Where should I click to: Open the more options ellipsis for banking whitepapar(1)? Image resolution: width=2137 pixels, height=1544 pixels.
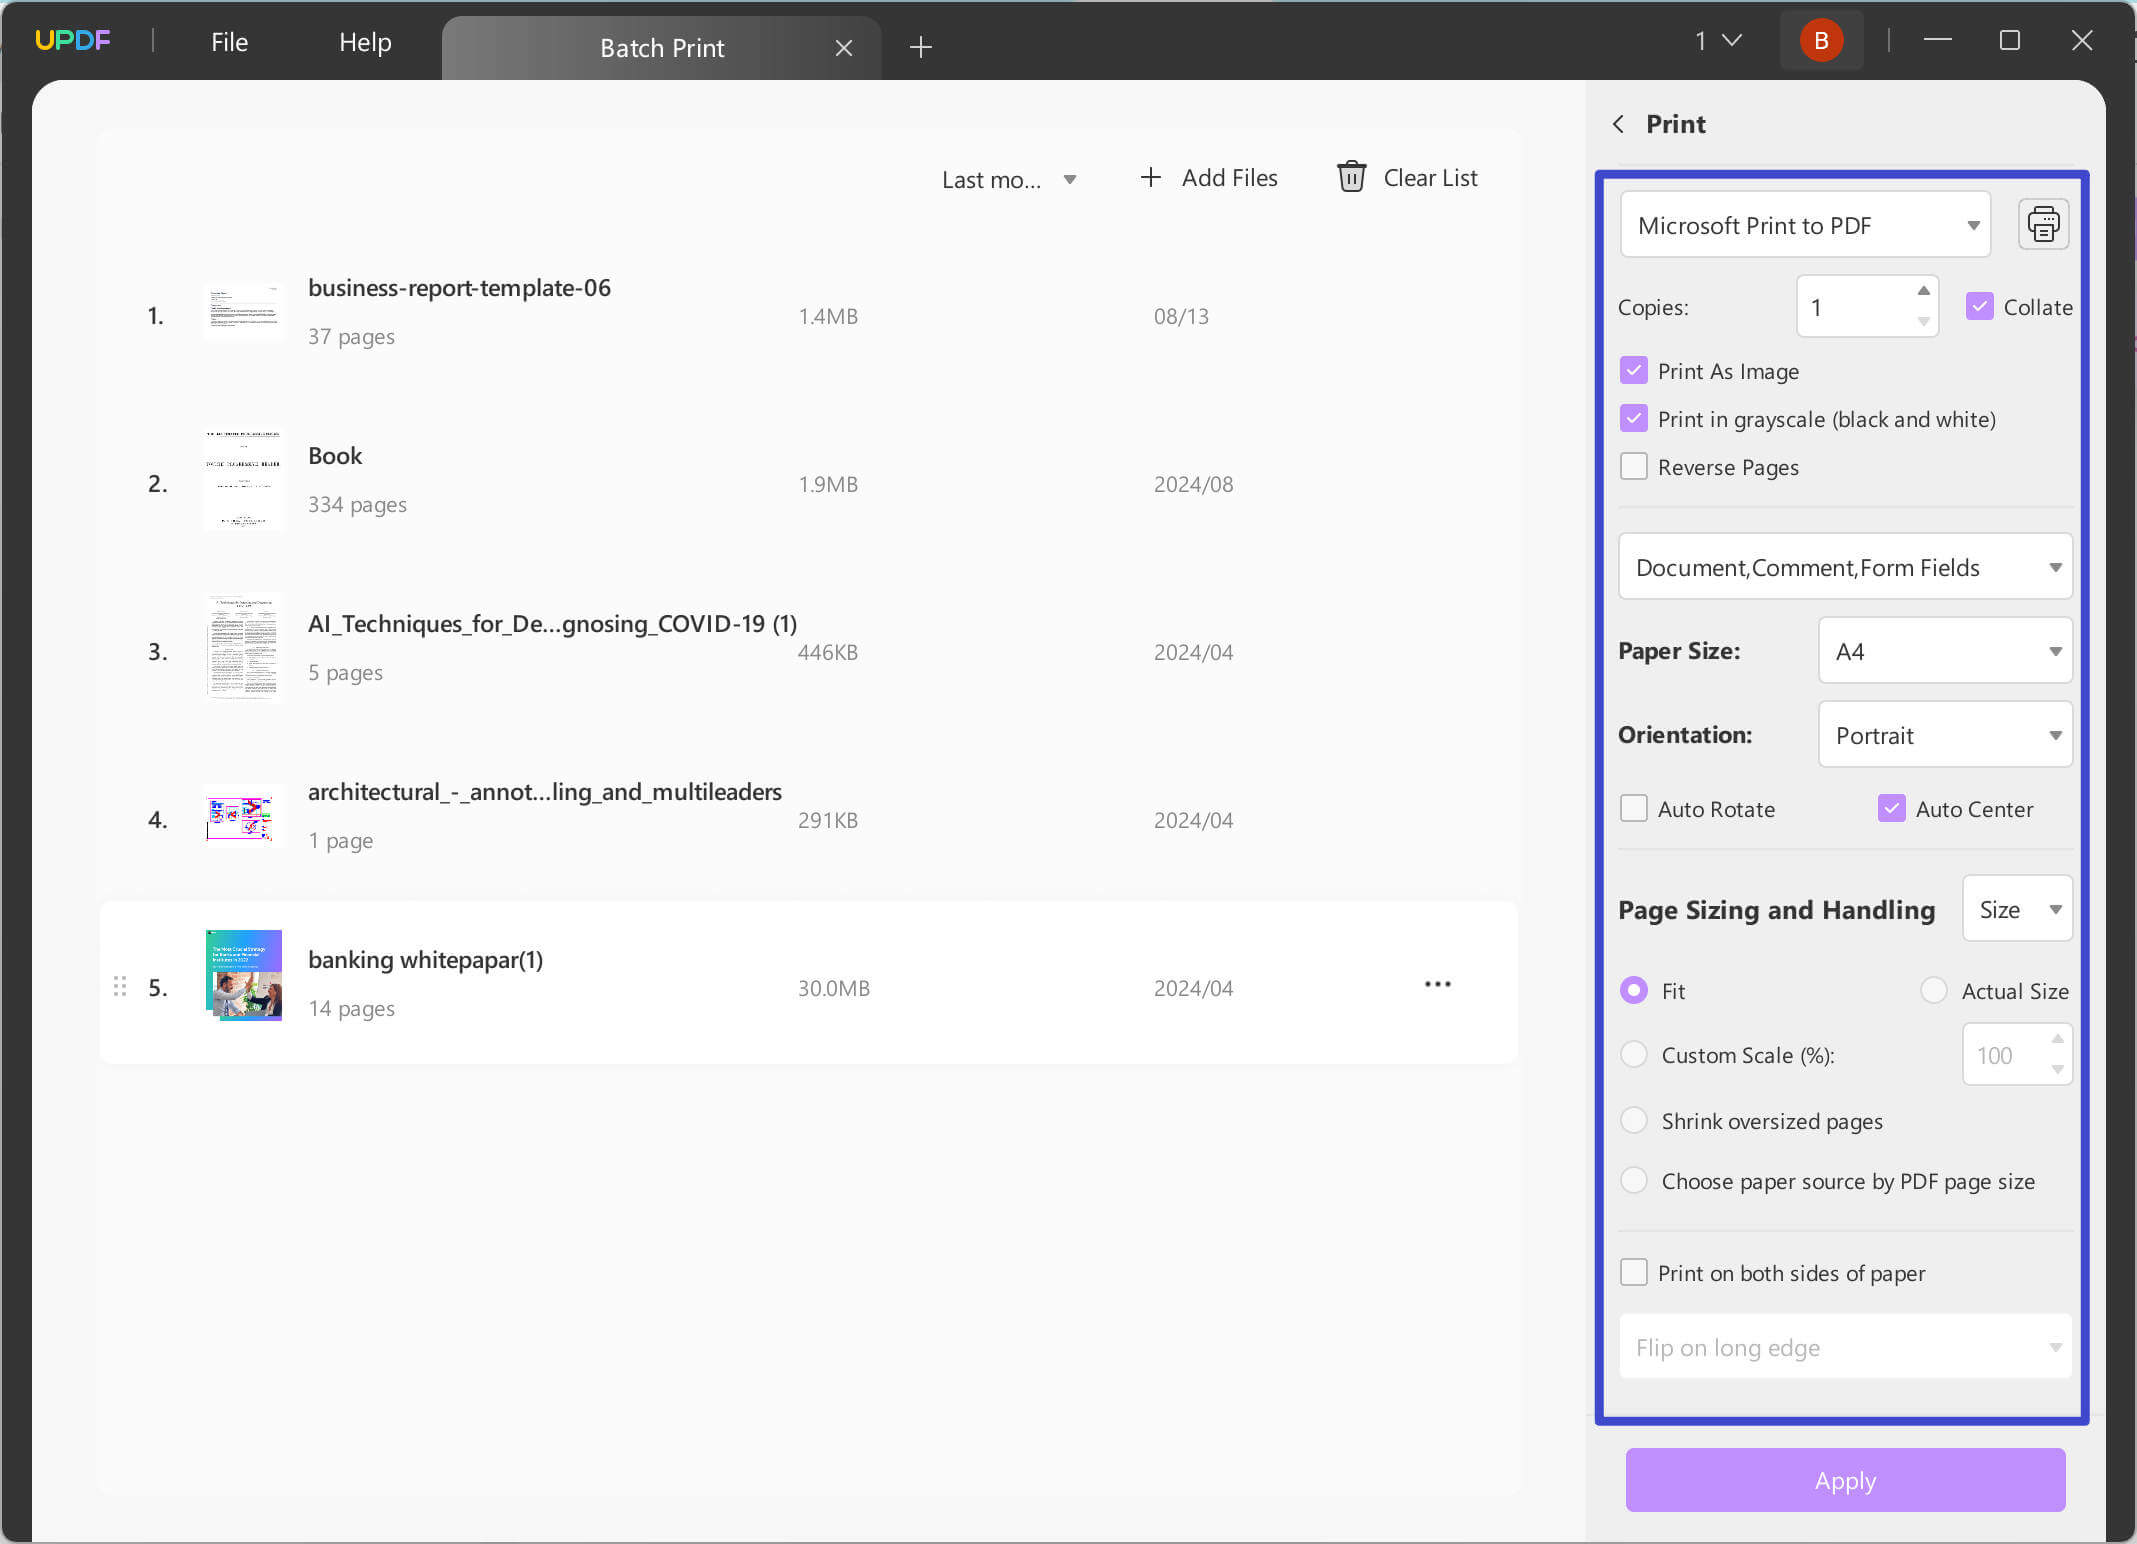click(1437, 984)
